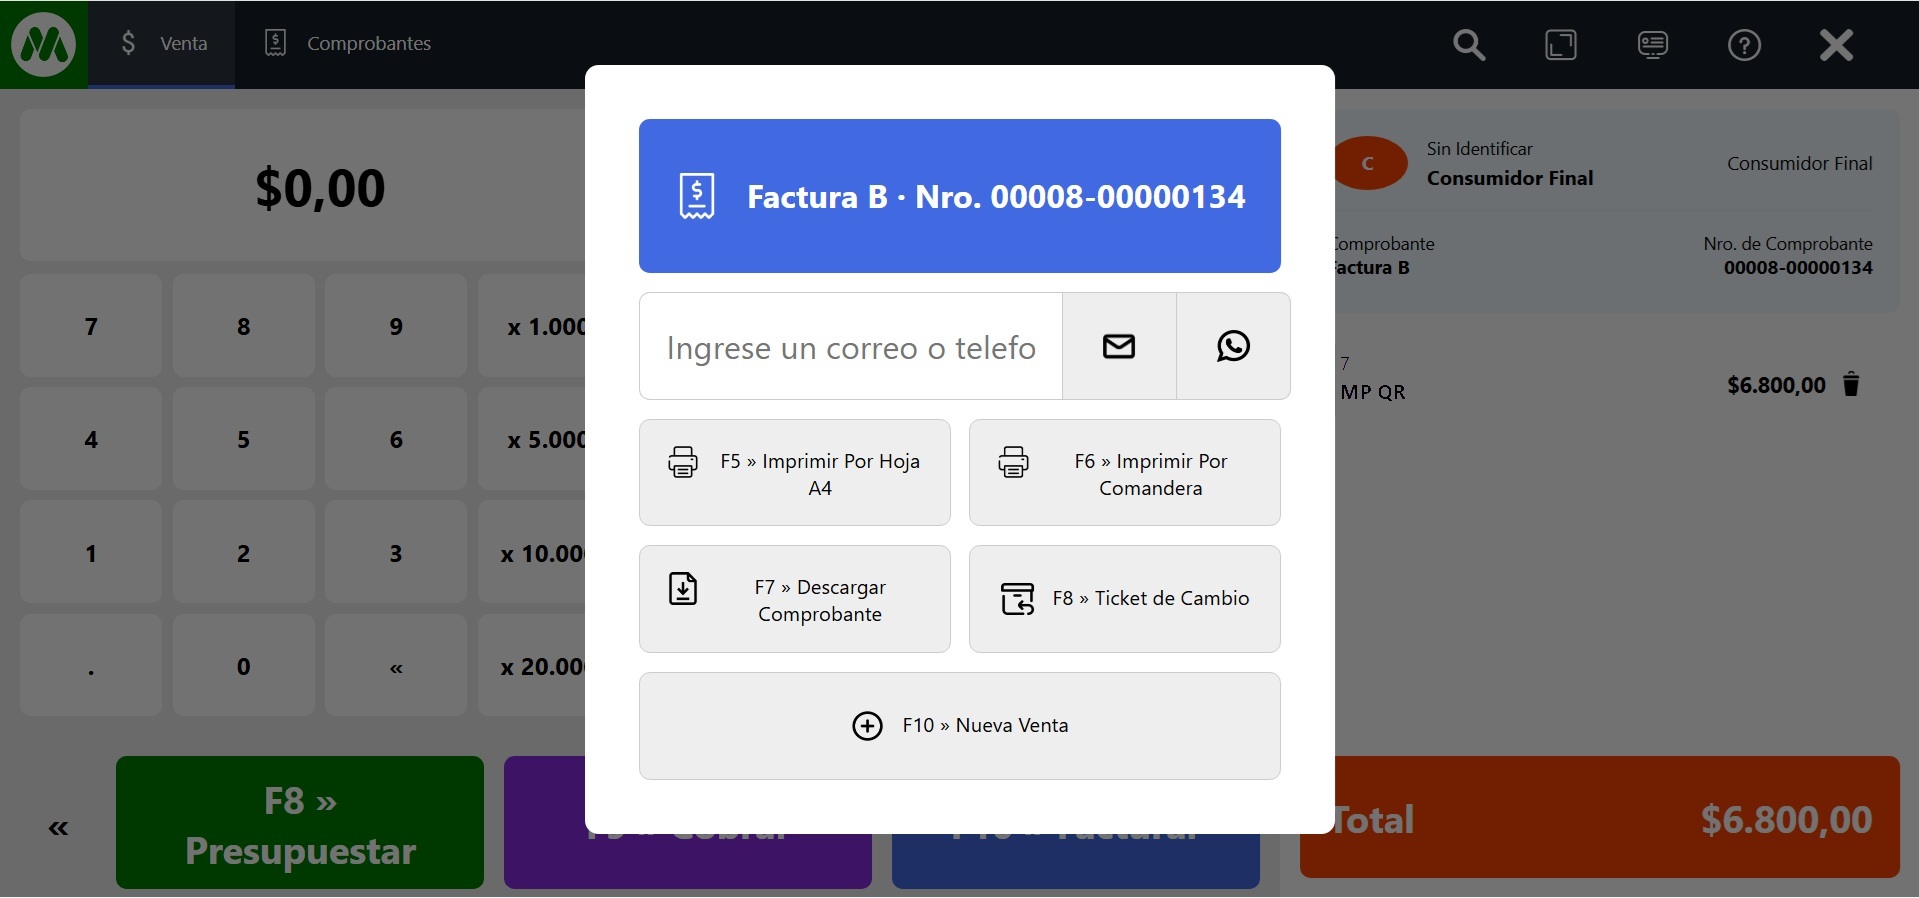
Task: Start F10 Nueva Venta
Action: [x=959, y=726]
